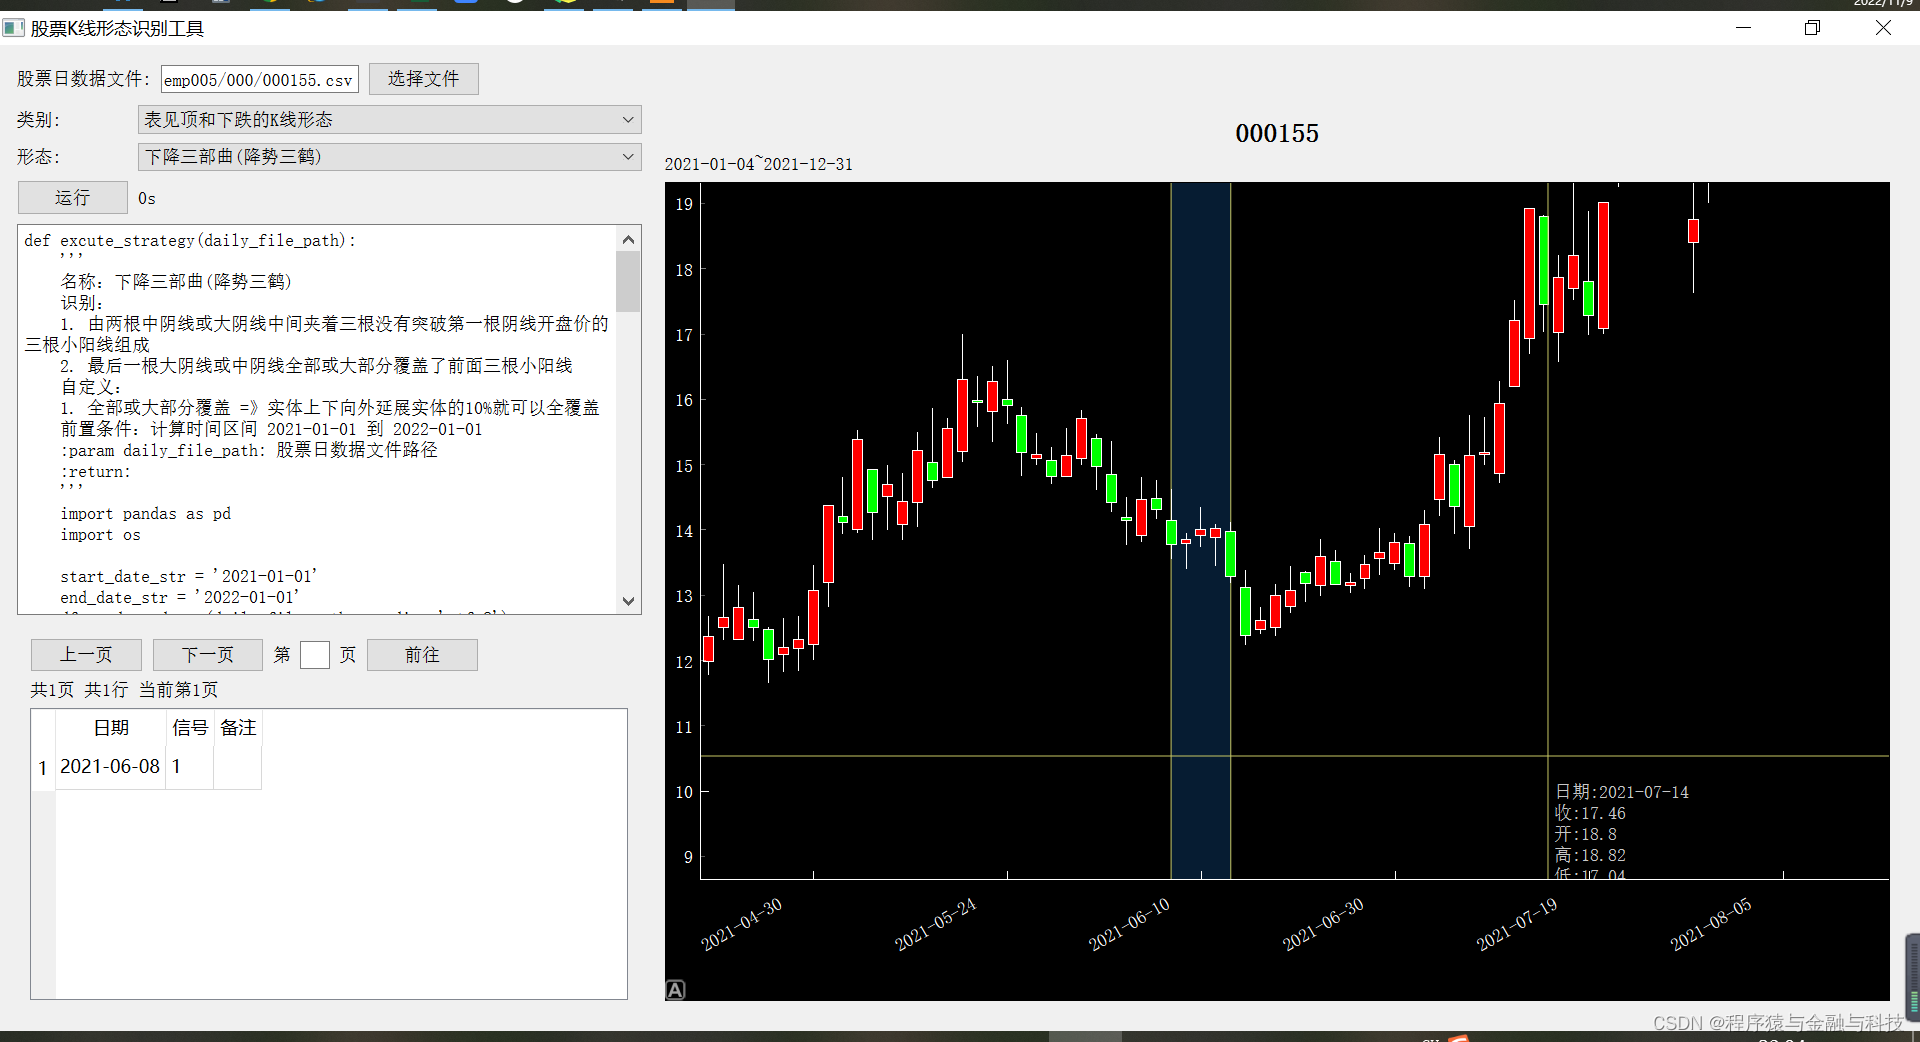The width and height of the screenshot is (1920, 1042).
Task: Click the 日期 column header
Action: click(110, 728)
